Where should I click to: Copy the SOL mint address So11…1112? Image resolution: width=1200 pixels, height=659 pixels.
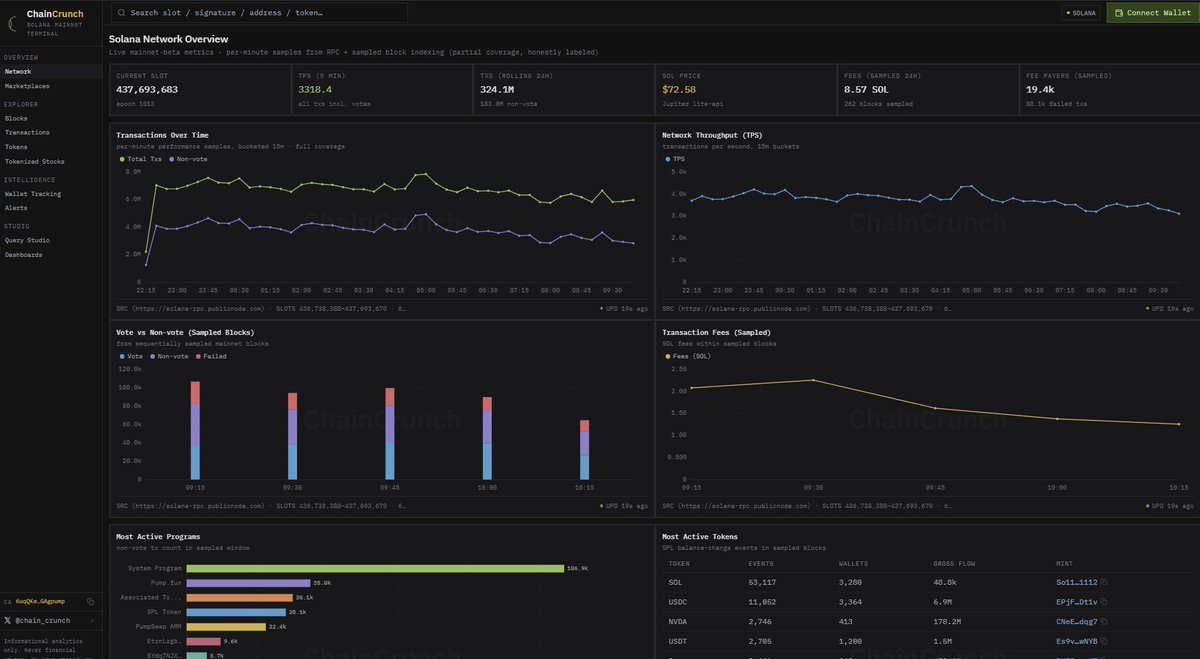1104,581
